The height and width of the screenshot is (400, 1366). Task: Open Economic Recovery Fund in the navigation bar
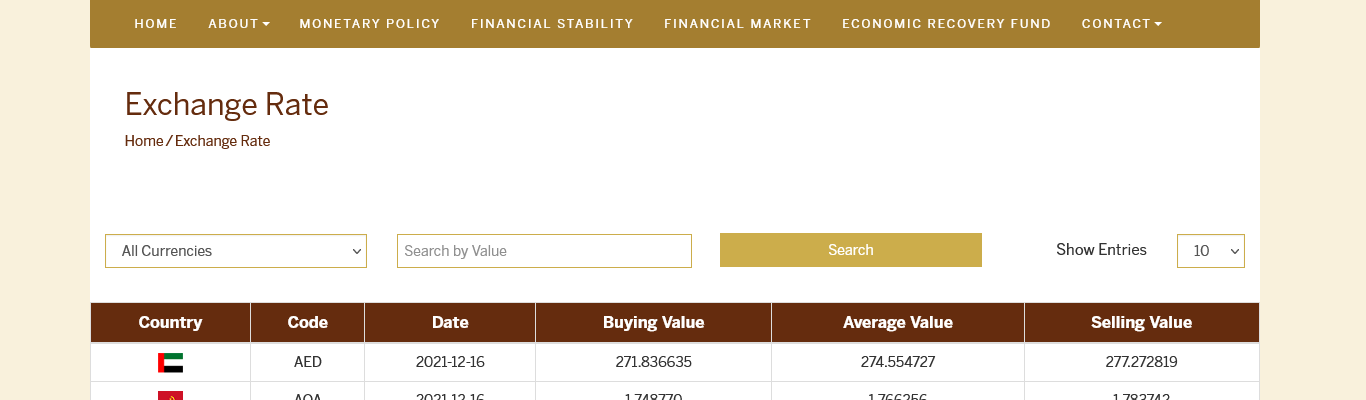click(946, 24)
